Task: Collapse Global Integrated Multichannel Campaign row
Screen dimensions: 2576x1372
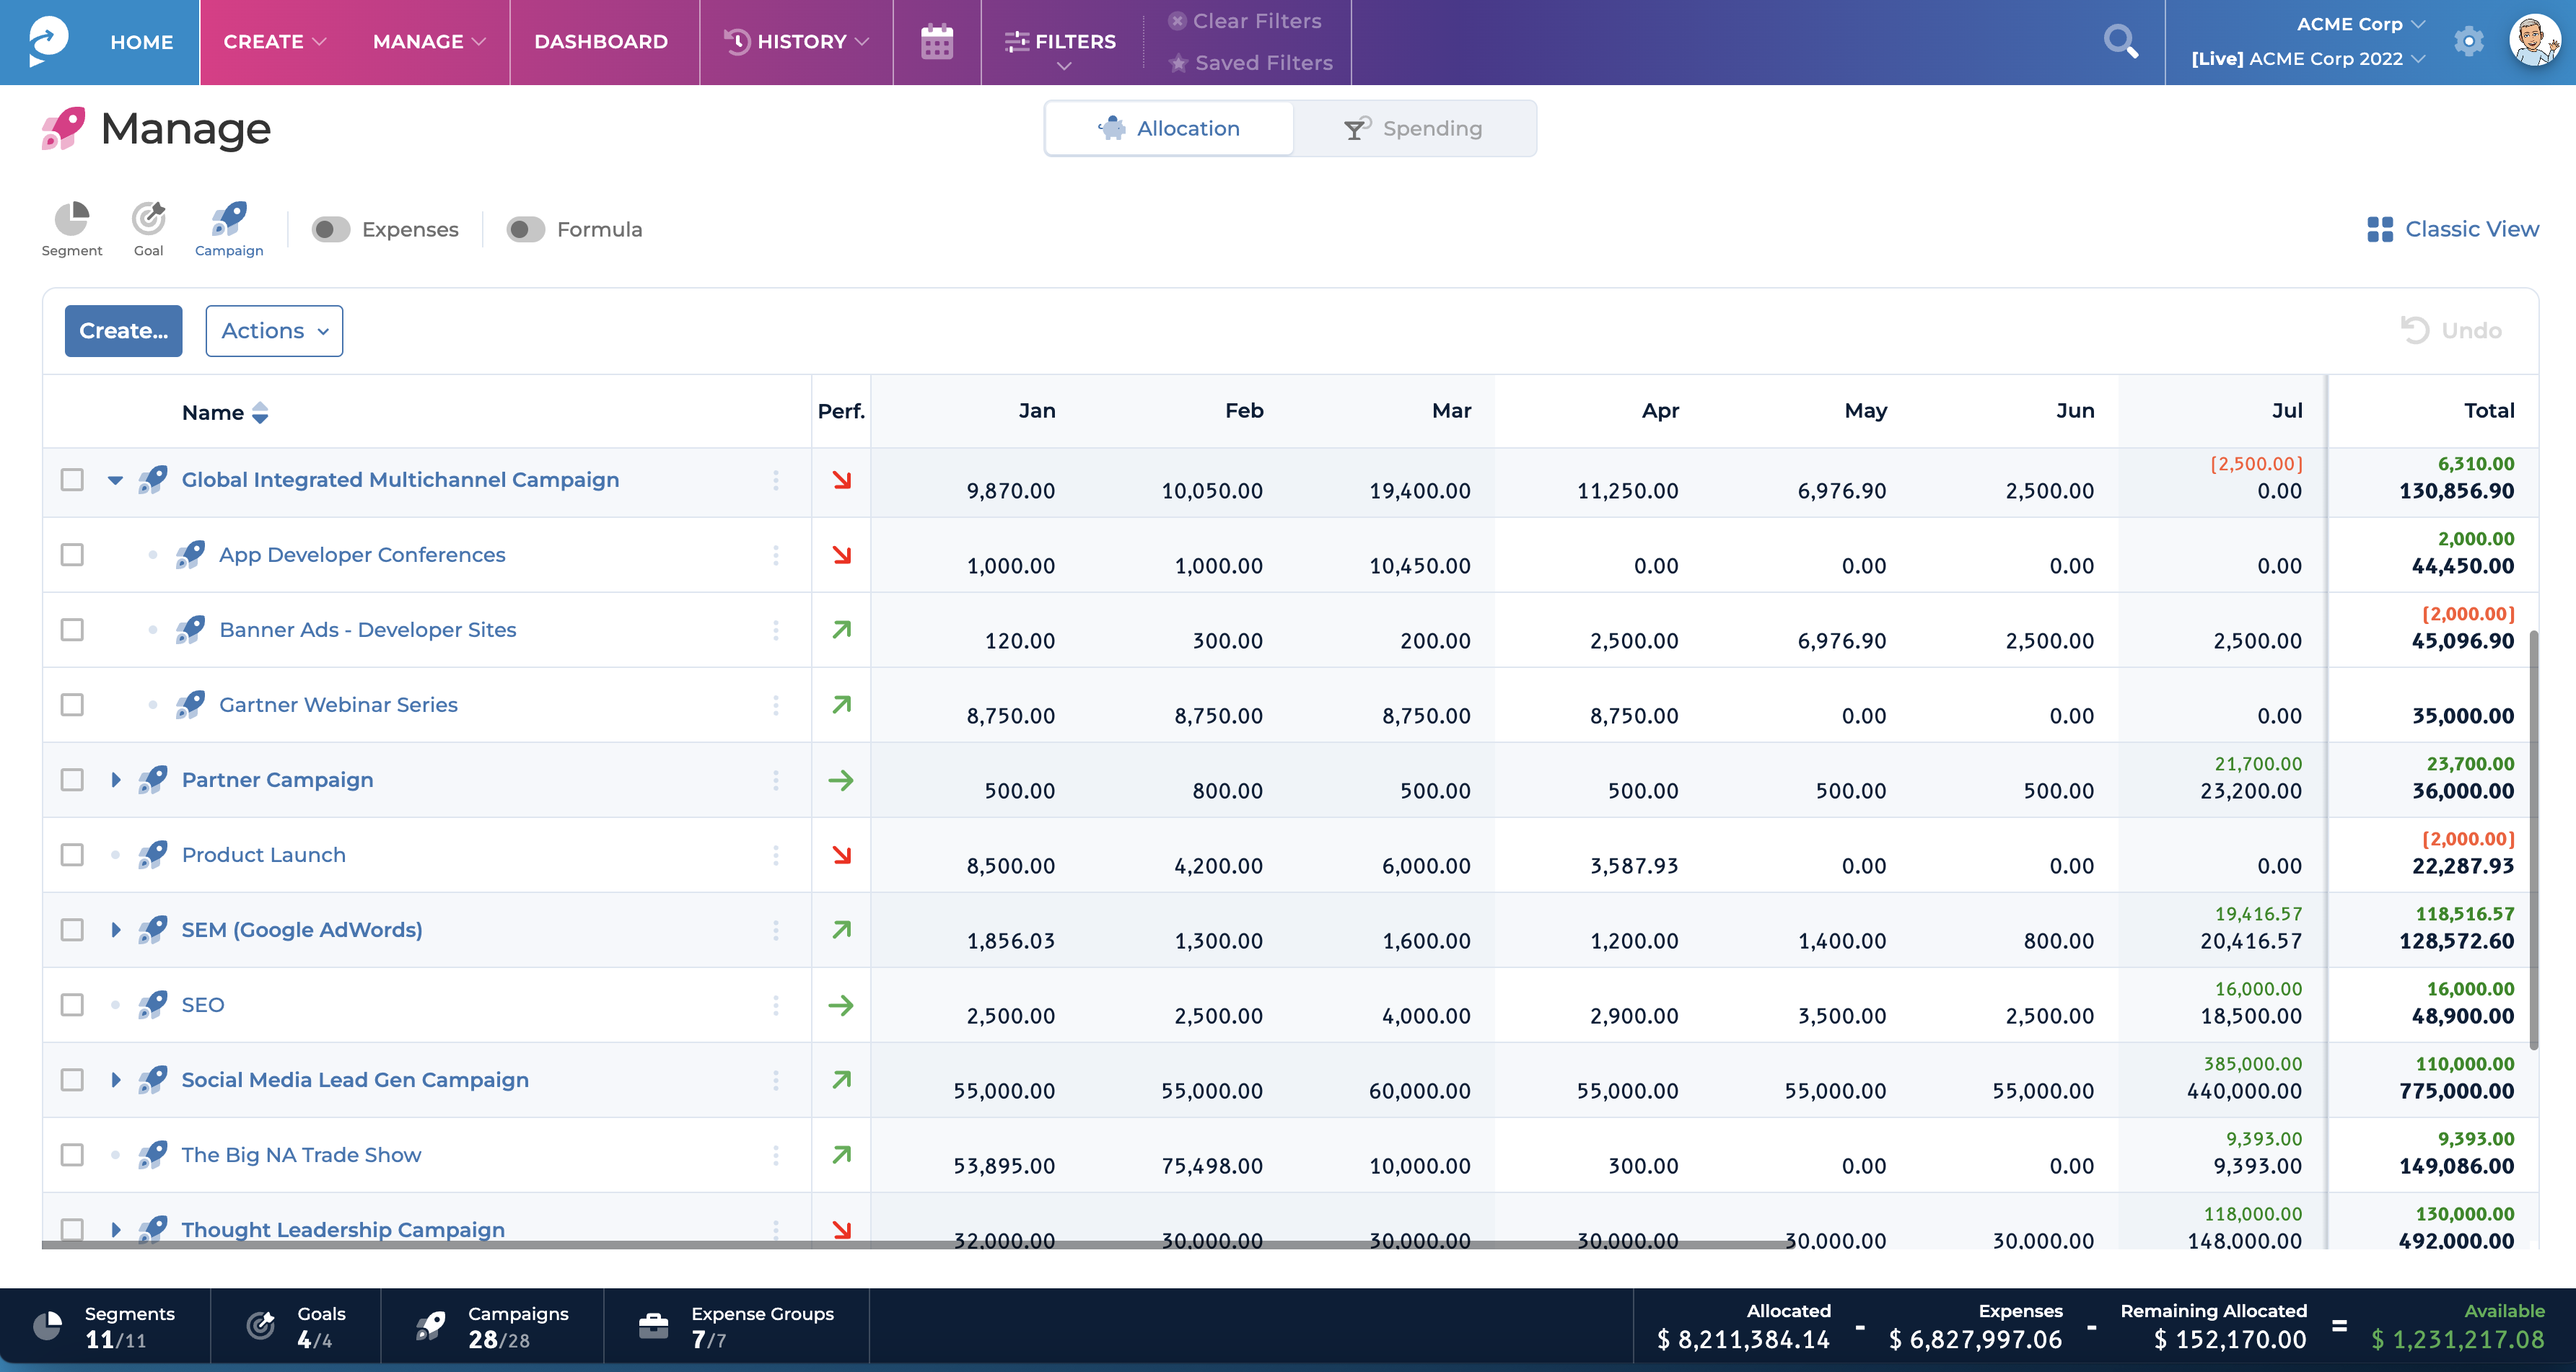Action: point(115,480)
